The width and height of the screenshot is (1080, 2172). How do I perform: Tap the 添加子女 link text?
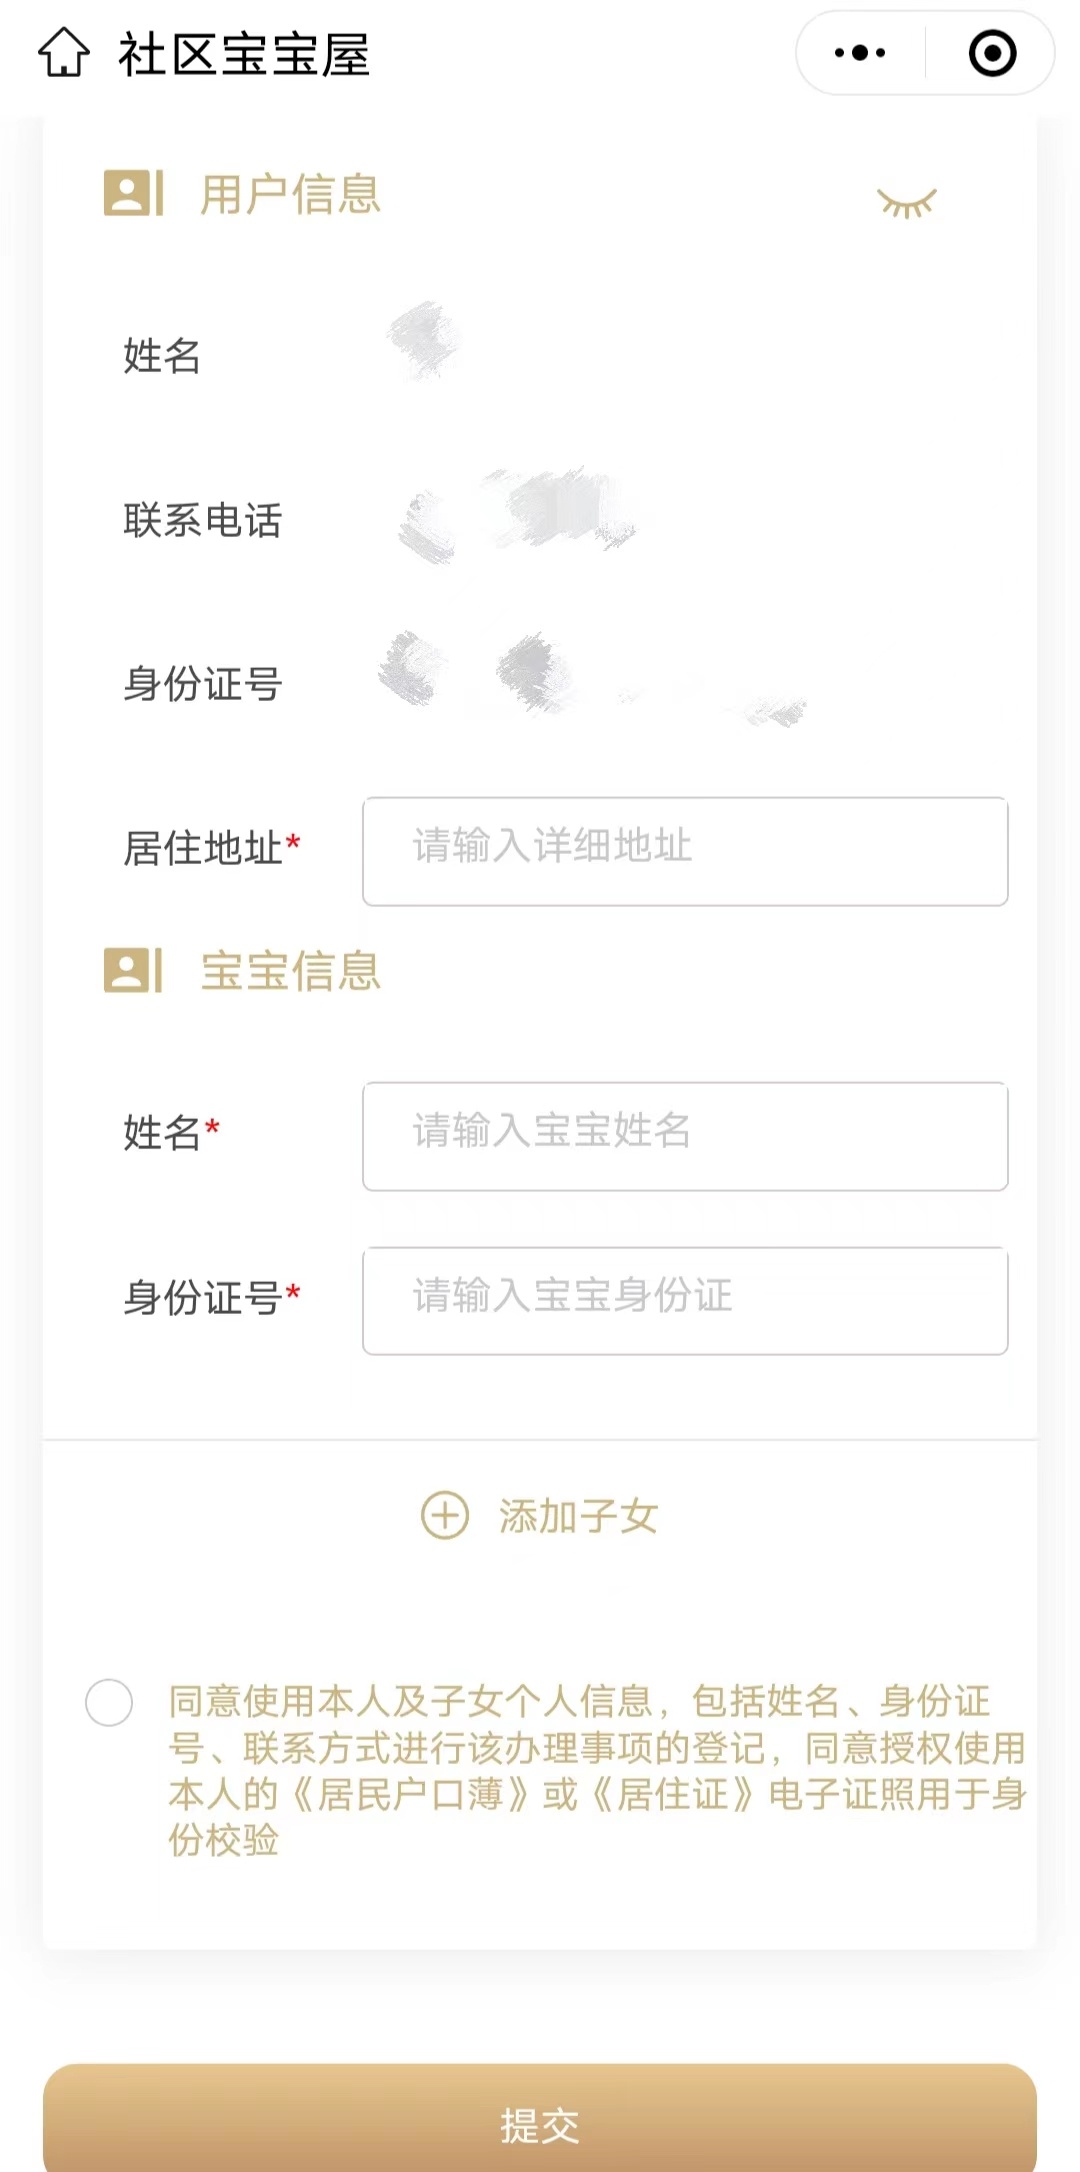click(x=578, y=1516)
